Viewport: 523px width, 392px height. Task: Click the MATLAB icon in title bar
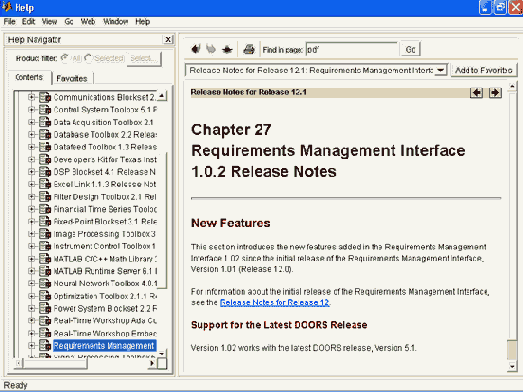tap(7, 7)
